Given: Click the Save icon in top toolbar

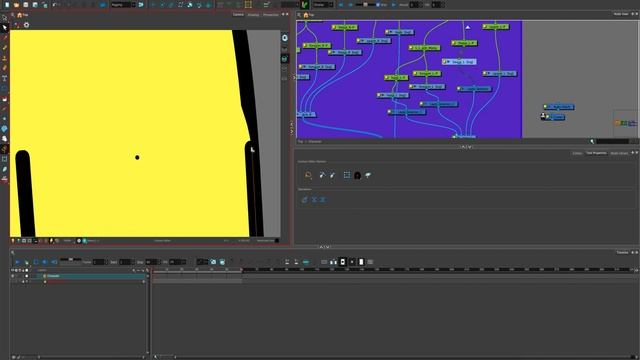Looking at the screenshot, I should (x=26, y=5).
